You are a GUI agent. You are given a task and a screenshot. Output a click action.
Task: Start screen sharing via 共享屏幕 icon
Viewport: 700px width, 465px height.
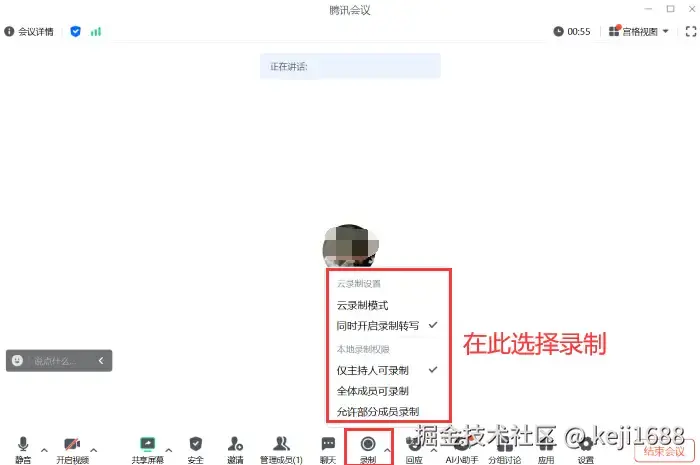147,444
